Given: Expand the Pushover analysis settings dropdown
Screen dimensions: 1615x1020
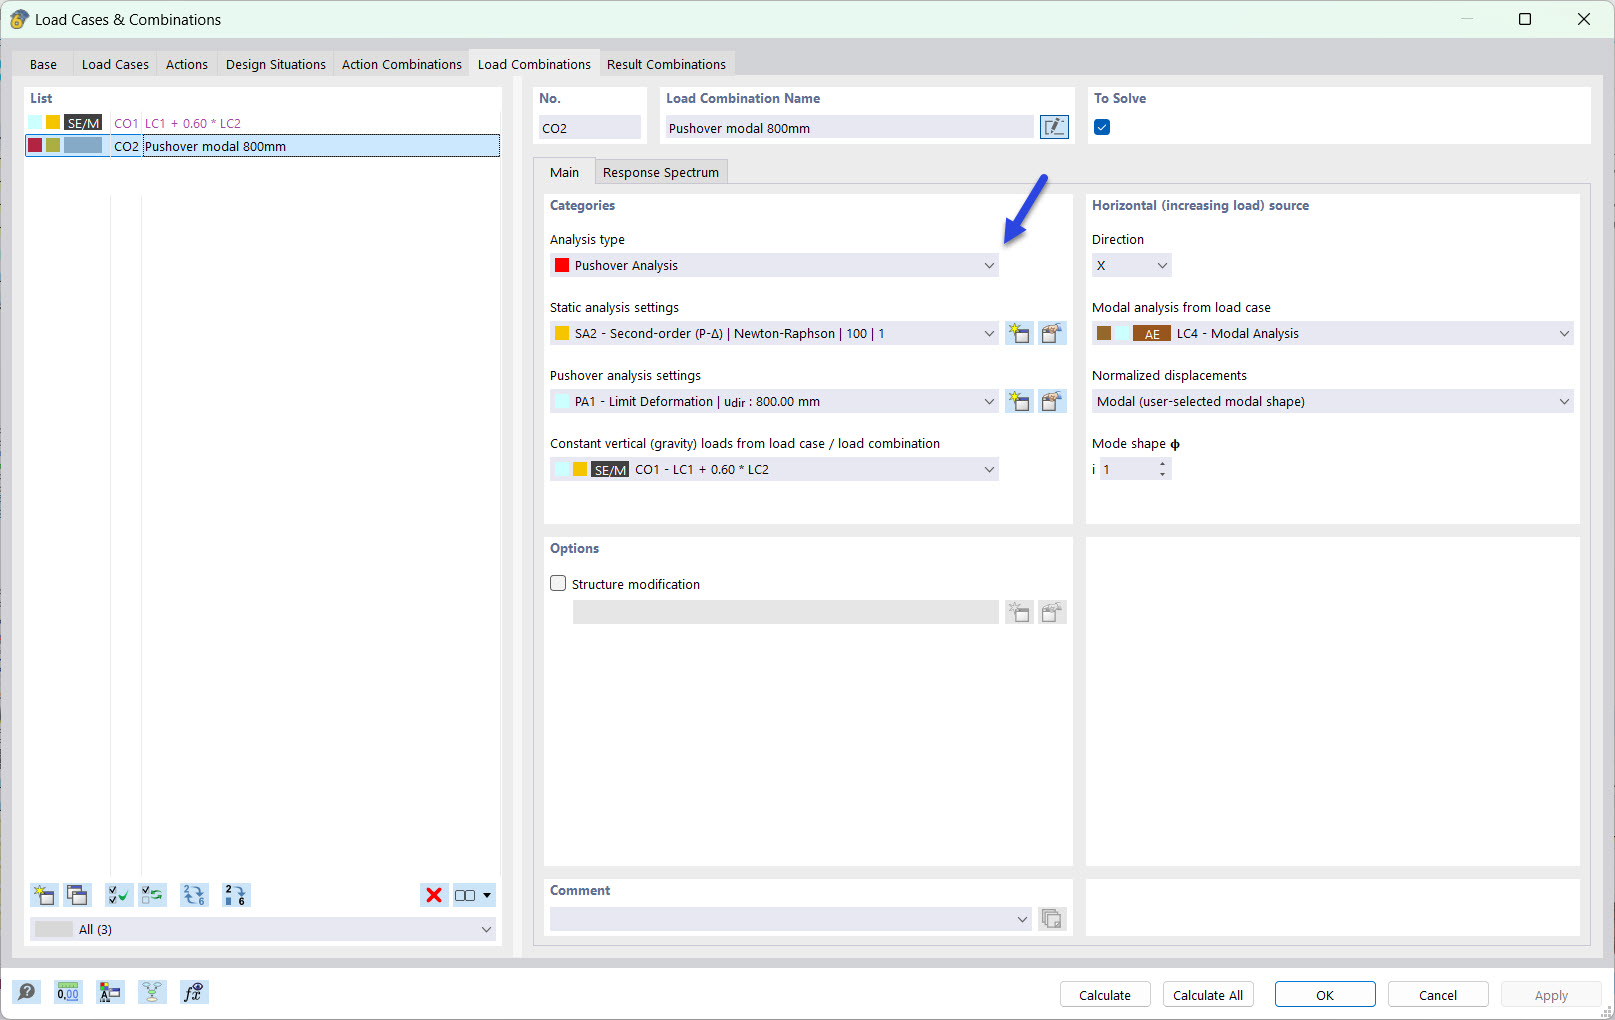Looking at the screenshot, I should coord(774,401).
